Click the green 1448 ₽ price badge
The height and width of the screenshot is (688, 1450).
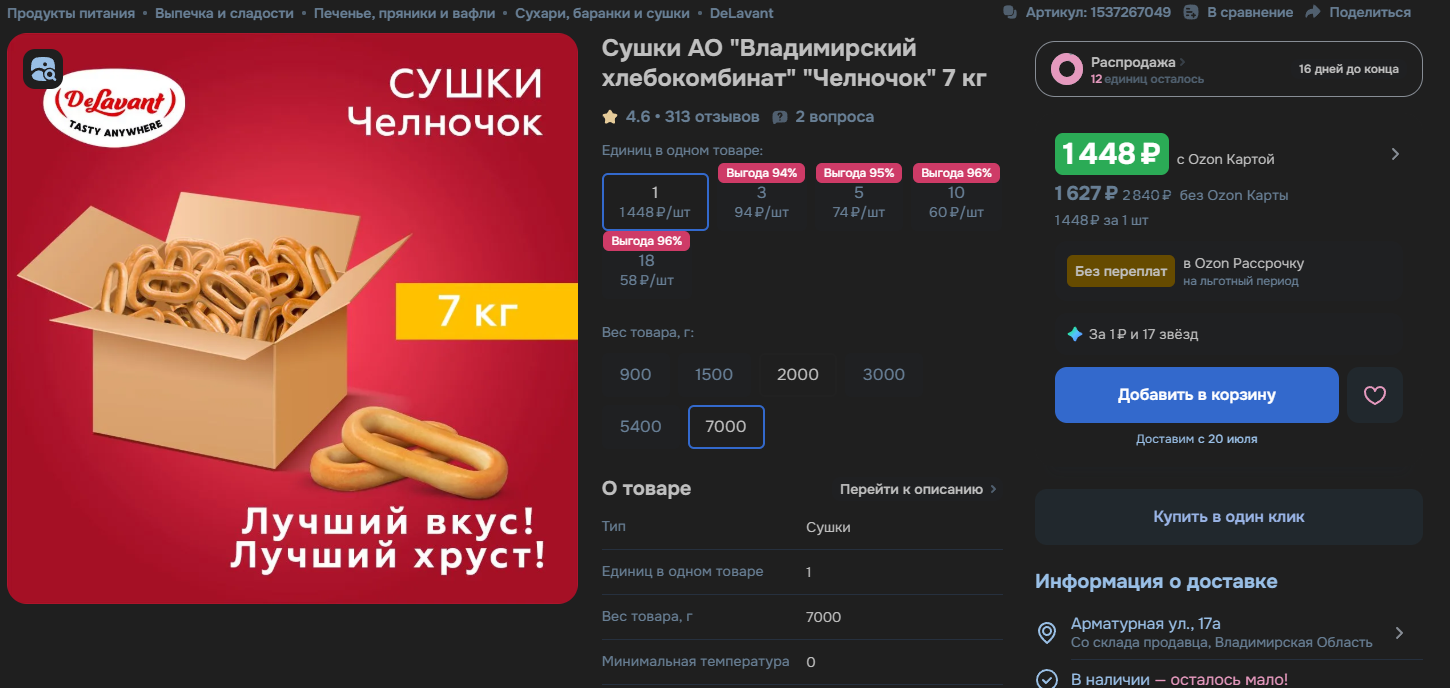1112,154
